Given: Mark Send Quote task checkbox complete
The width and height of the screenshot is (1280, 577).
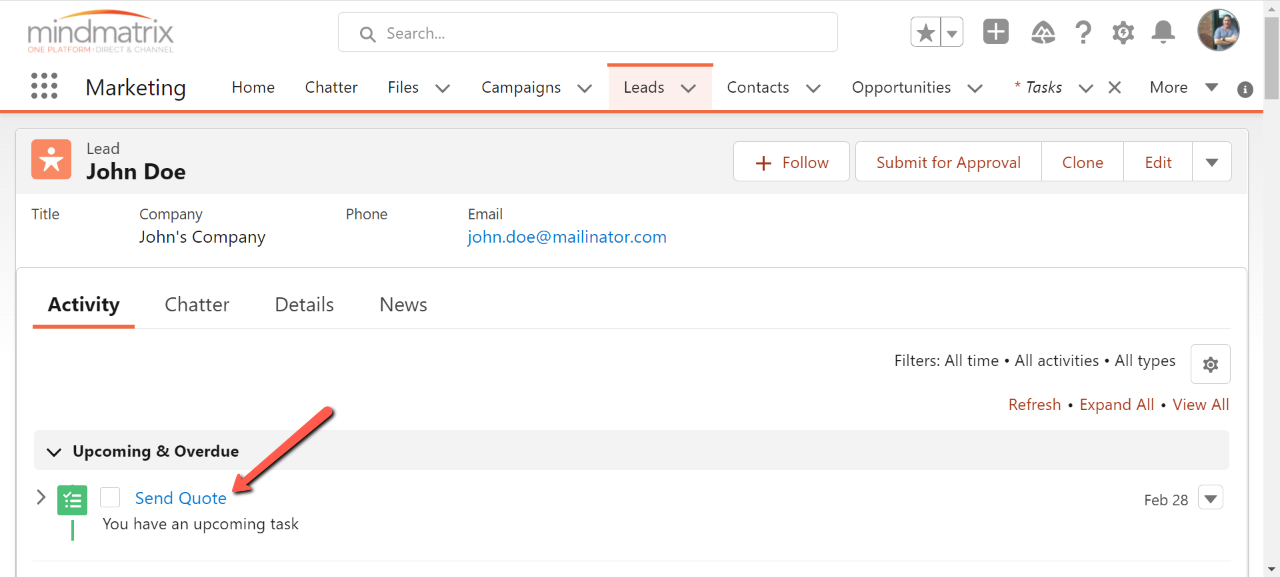Looking at the screenshot, I should 110,498.
